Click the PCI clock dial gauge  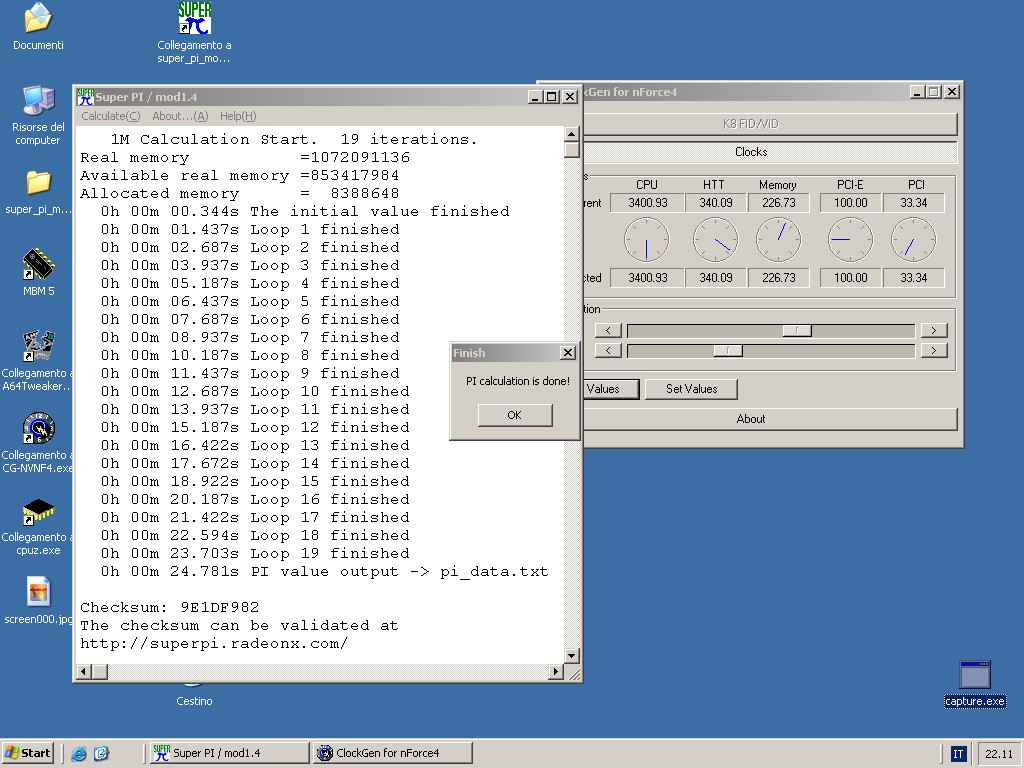[914, 240]
